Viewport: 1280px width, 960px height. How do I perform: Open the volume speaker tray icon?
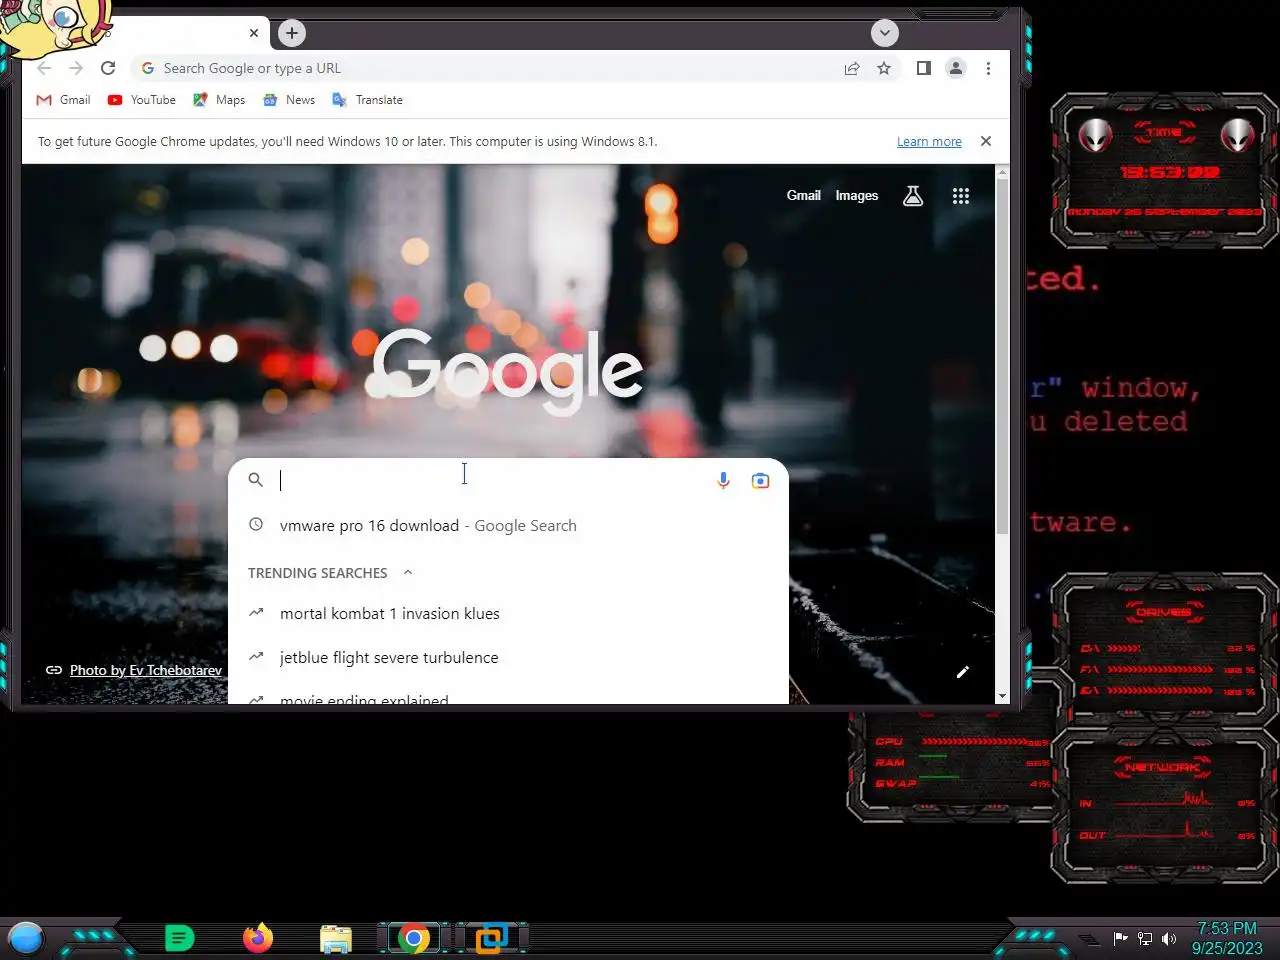[1169, 939]
